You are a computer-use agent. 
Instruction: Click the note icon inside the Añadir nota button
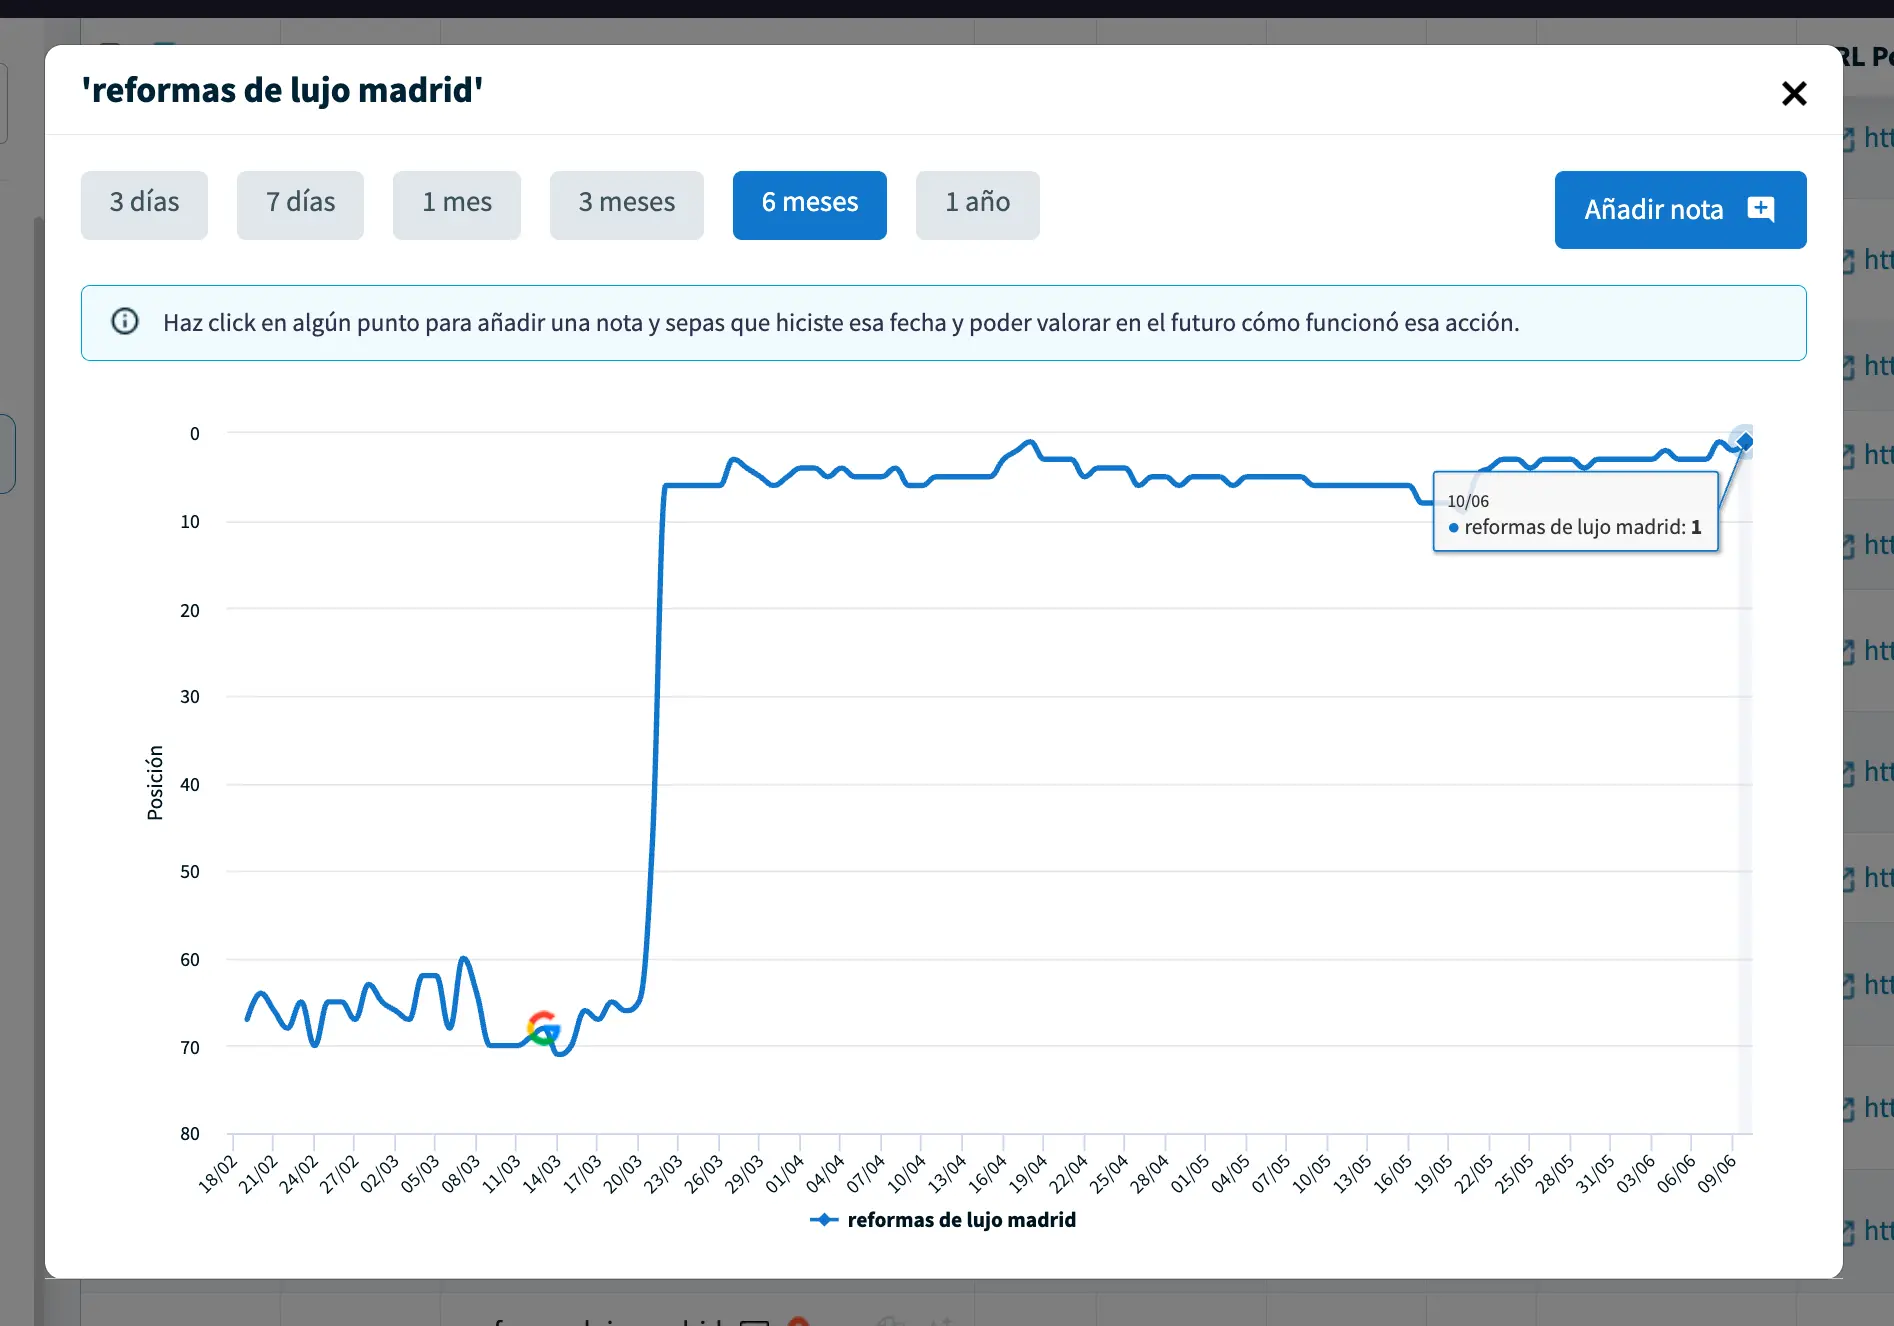(1762, 210)
